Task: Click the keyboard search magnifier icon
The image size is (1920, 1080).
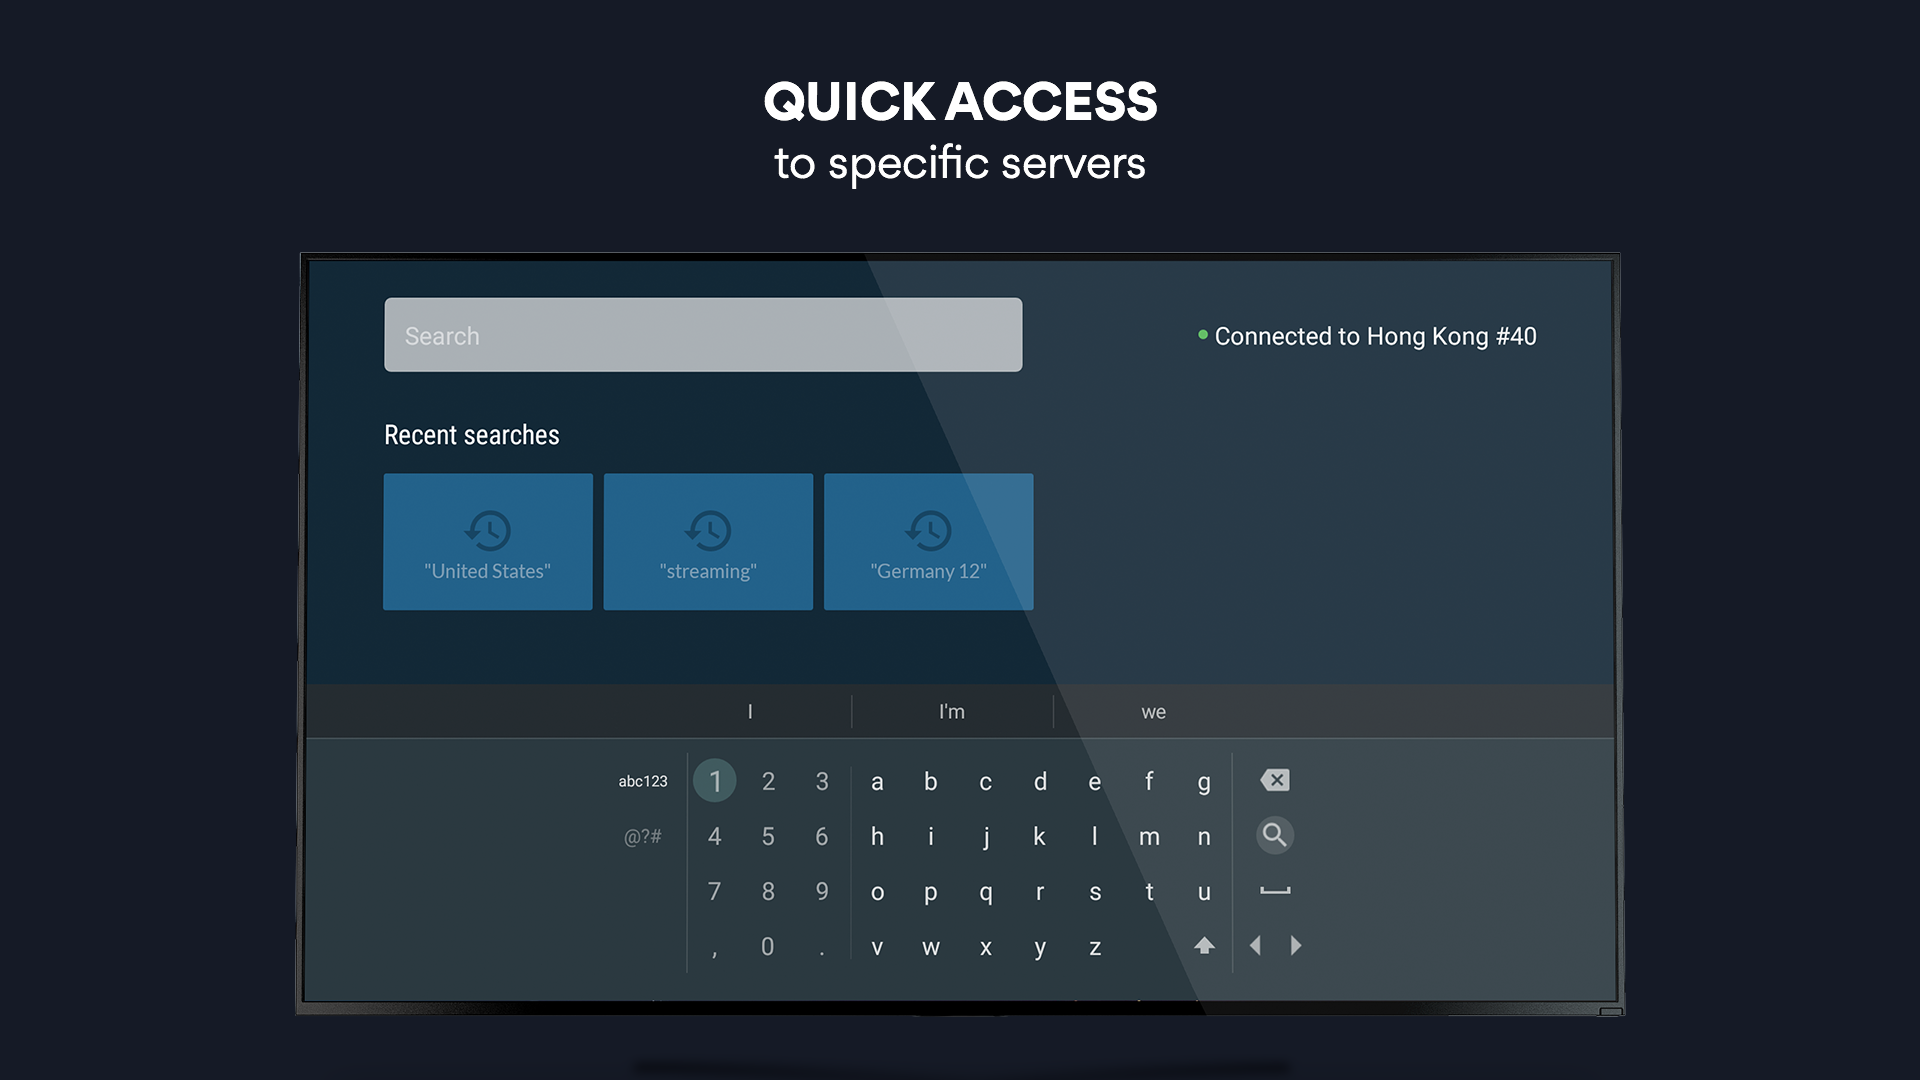Action: pyautogui.click(x=1274, y=835)
